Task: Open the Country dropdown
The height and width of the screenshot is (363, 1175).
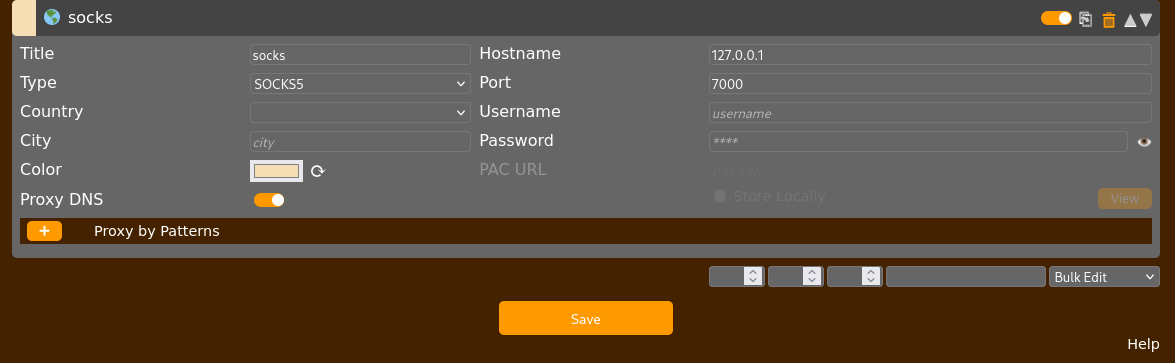Action: (360, 112)
